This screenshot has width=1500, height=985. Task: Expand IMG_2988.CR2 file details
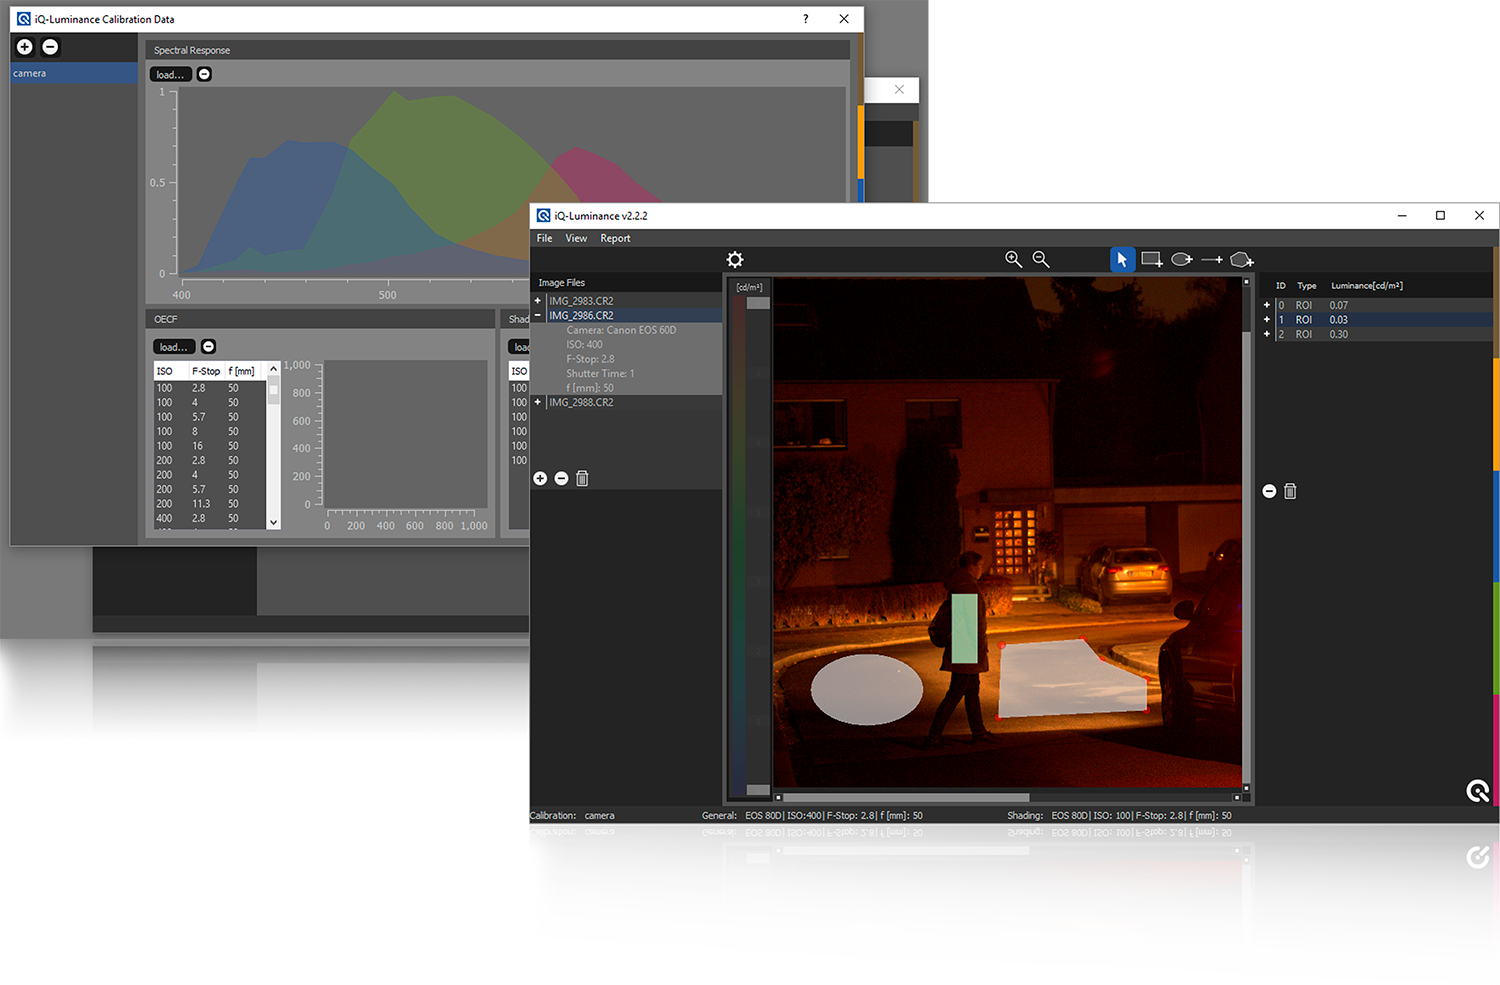point(538,402)
